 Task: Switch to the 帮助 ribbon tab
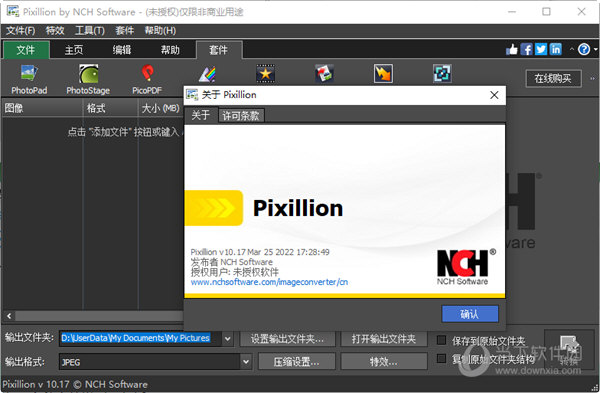coord(170,50)
